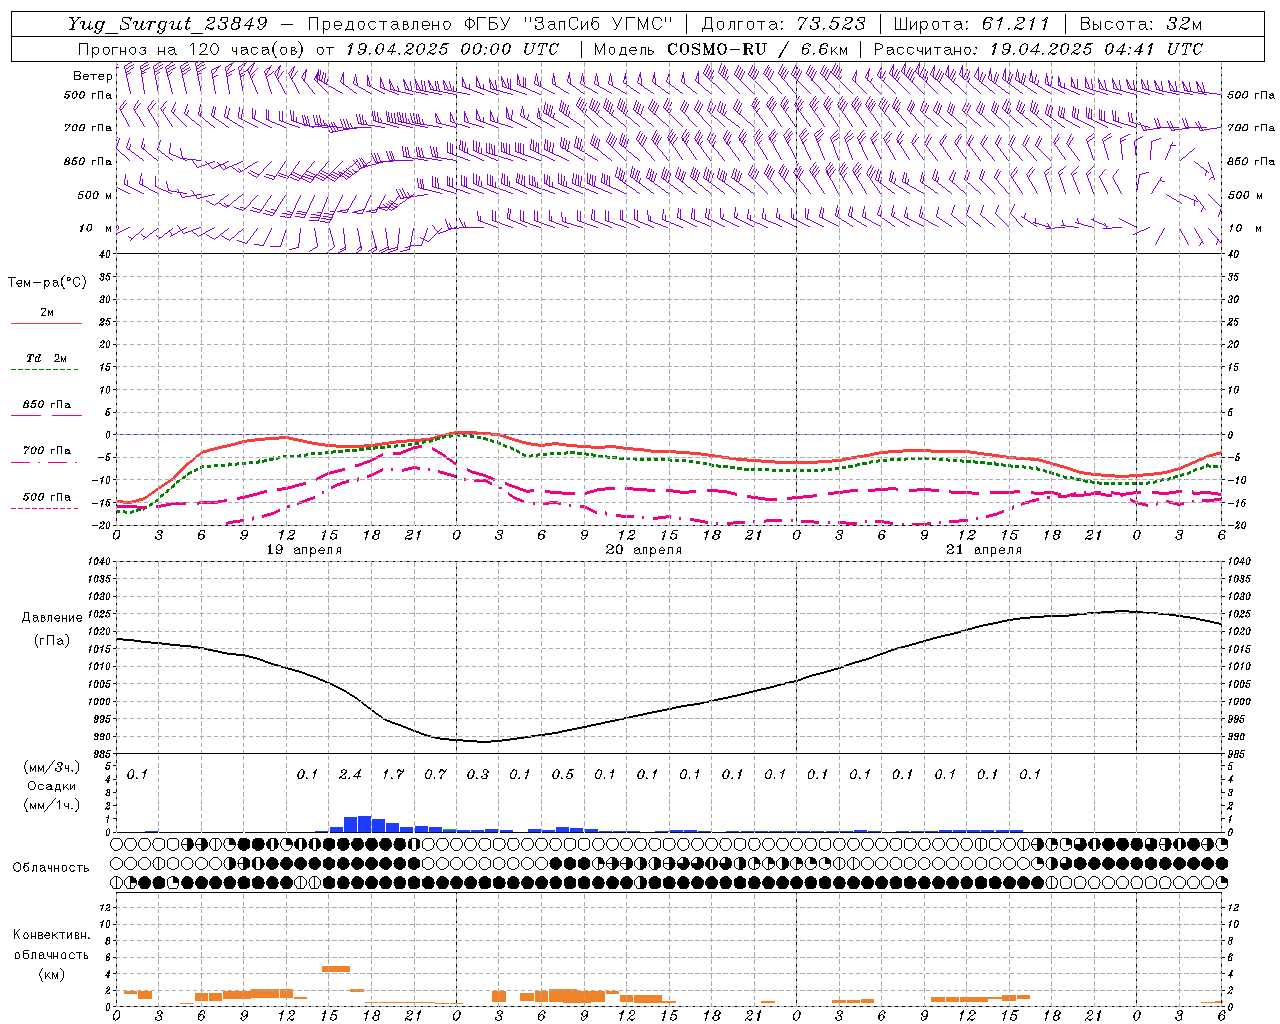Click the (мм/3ч.) unit label

tap(51, 767)
